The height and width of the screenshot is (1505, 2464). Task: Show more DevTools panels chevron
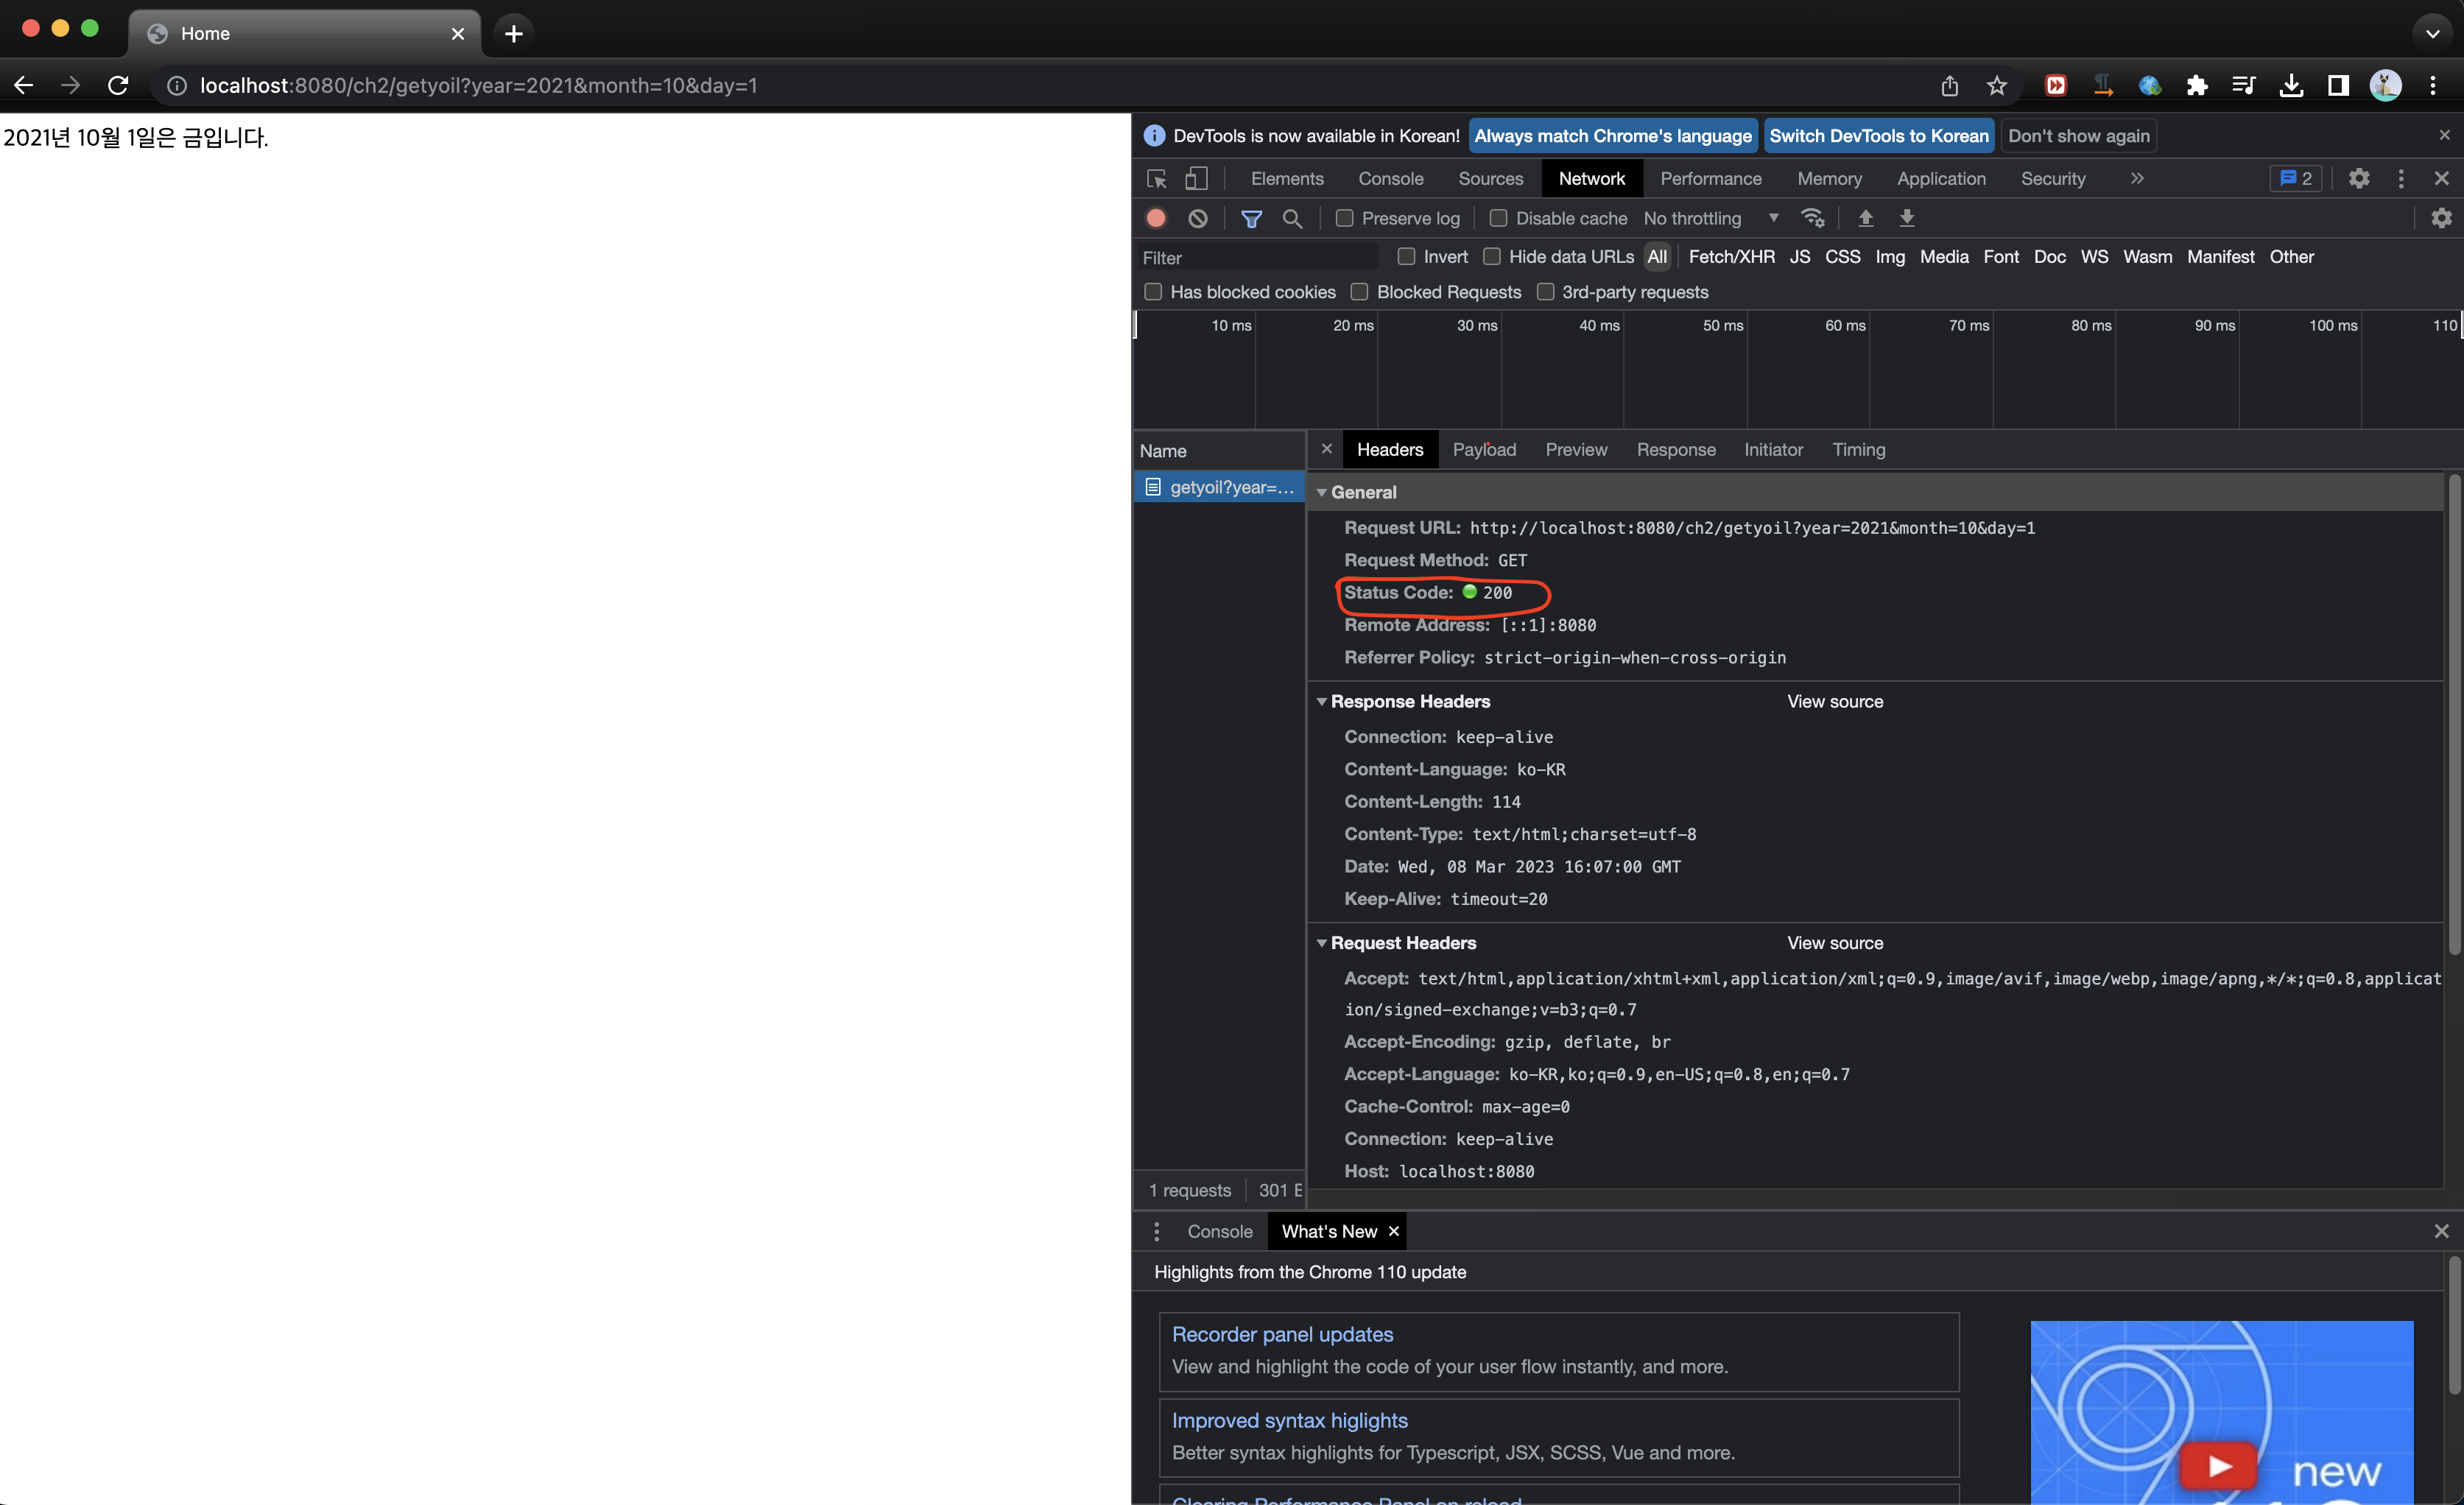coord(2136,179)
